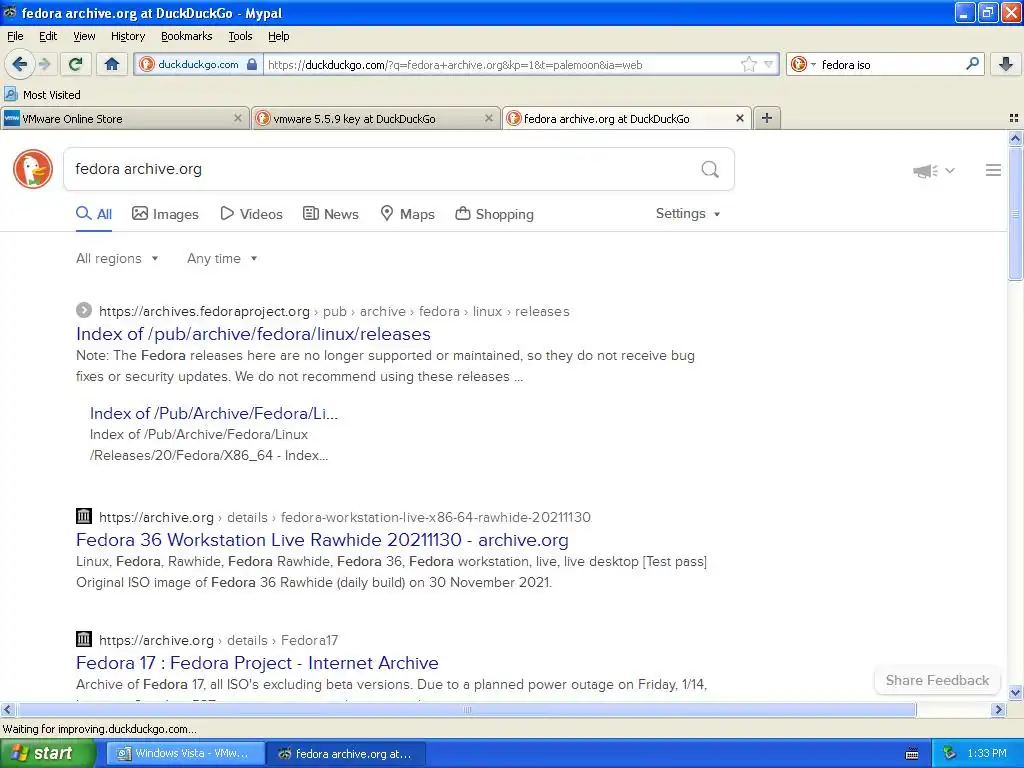
Task: Open the History menu
Action: pos(128,36)
